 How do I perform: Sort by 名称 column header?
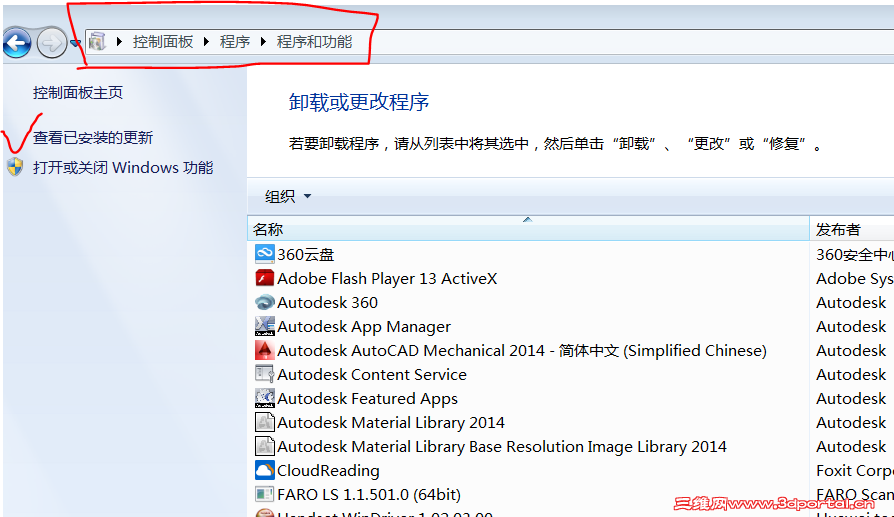pos(529,229)
